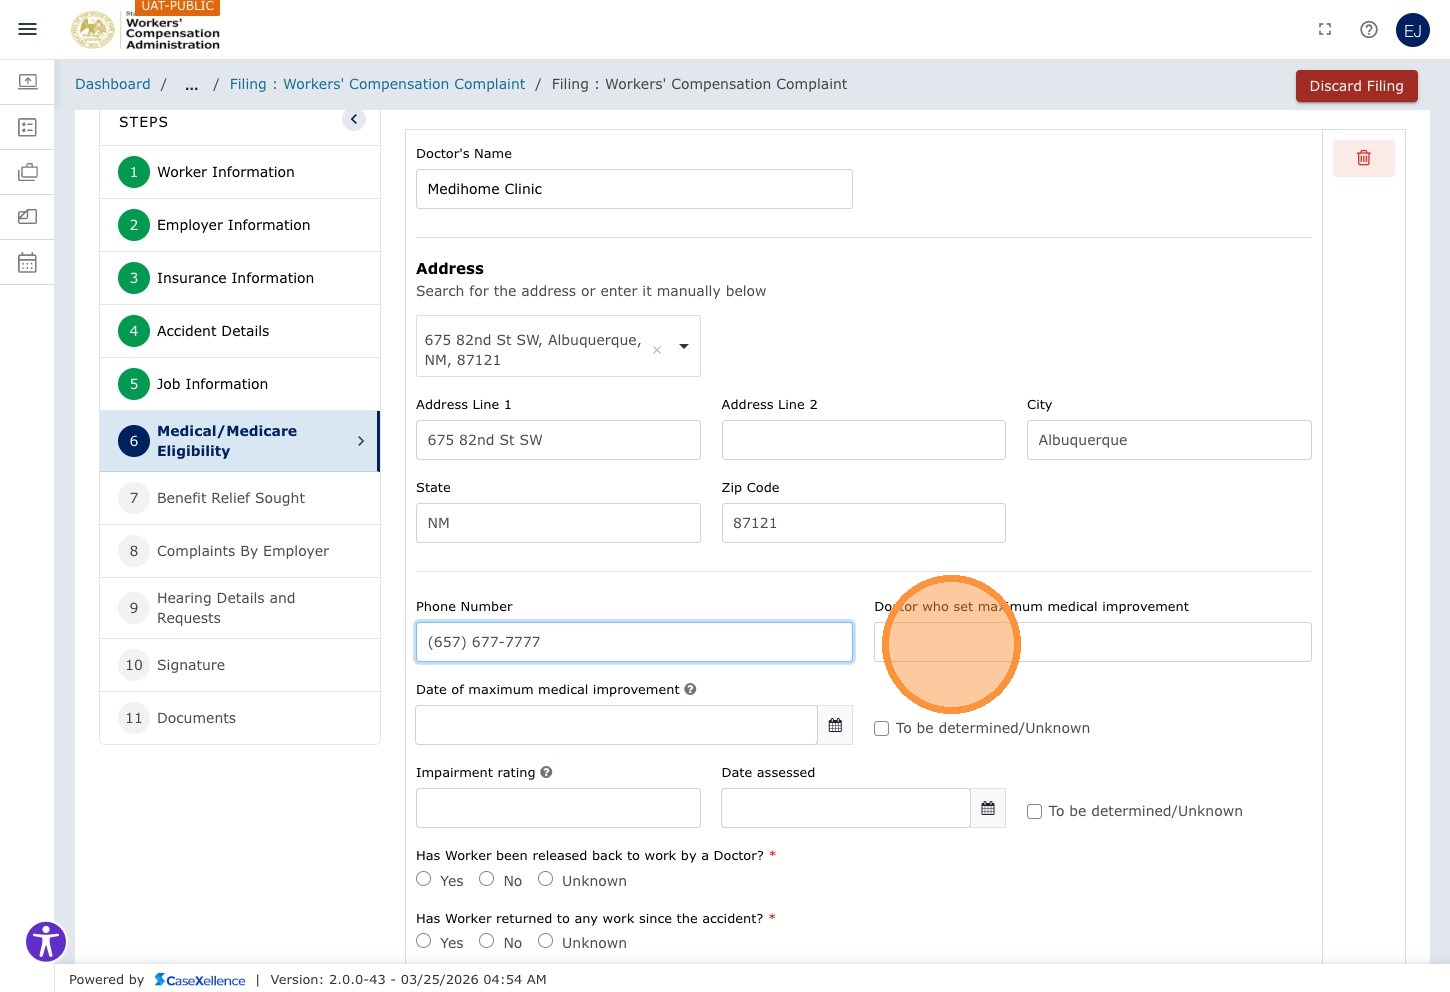This screenshot has height=992, width=1450.
Task: Expand breadcrumb ellipsis
Action: 191,85
